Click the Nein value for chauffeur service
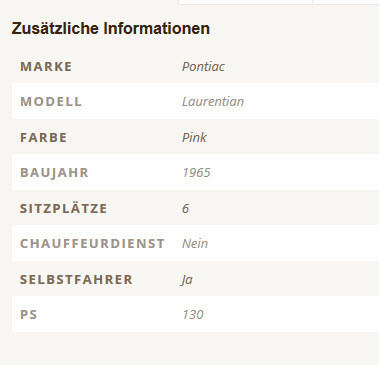 click(x=195, y=243)
